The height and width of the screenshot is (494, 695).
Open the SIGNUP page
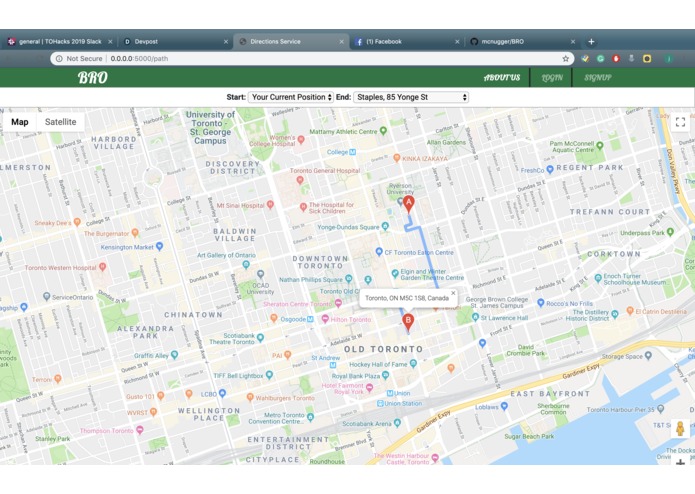597,78
